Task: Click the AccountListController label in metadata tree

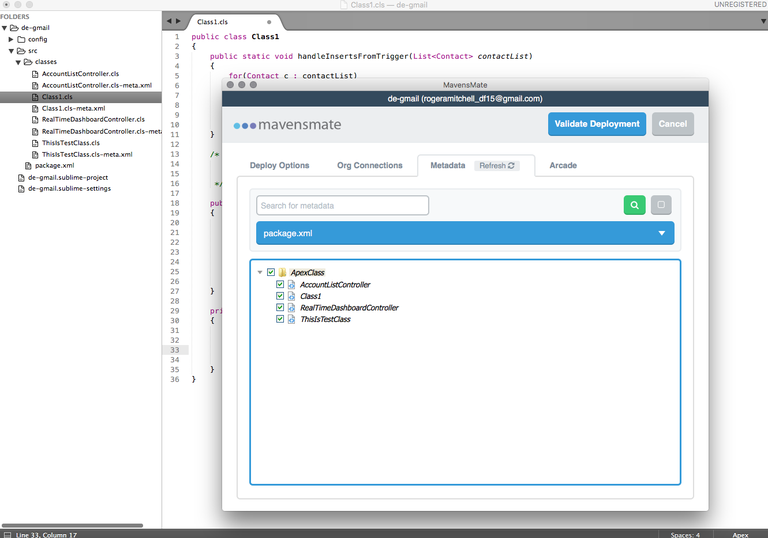Action: [335, 285]
